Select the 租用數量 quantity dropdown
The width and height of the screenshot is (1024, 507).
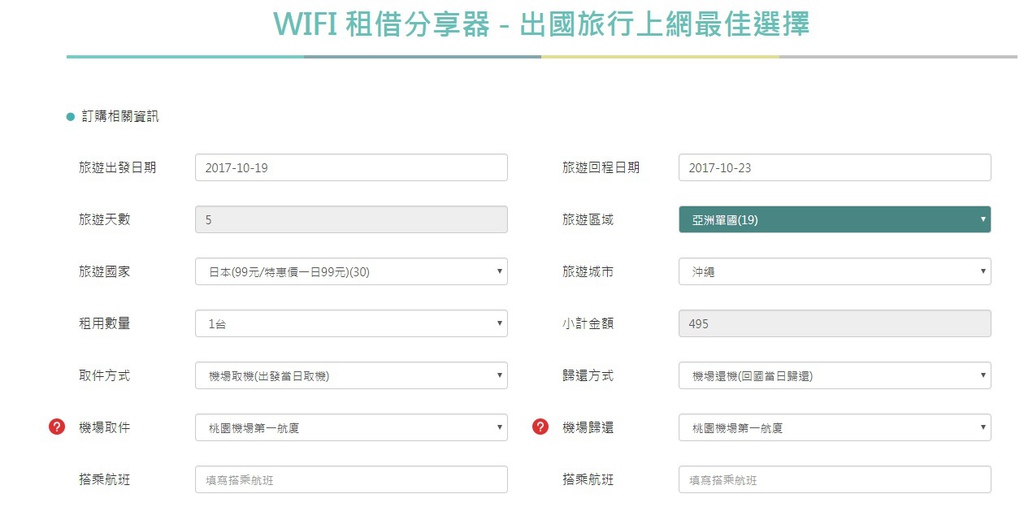[351, 324]
